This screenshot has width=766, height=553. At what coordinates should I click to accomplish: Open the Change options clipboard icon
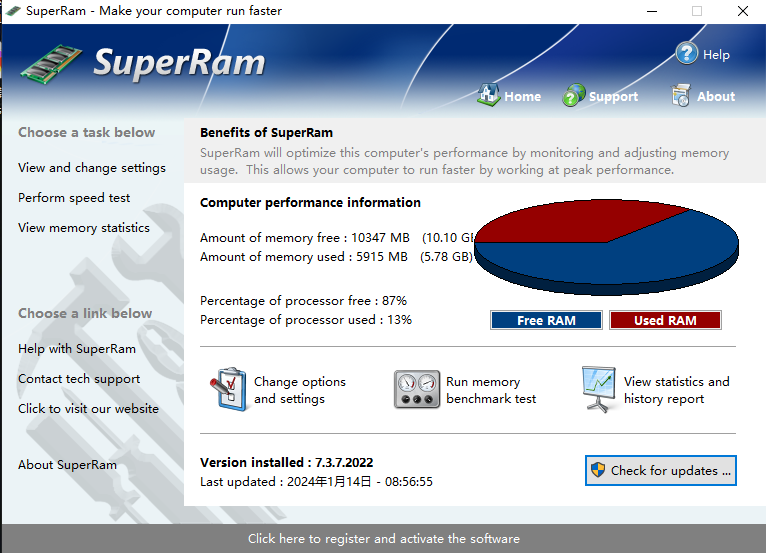pos(228,389)
